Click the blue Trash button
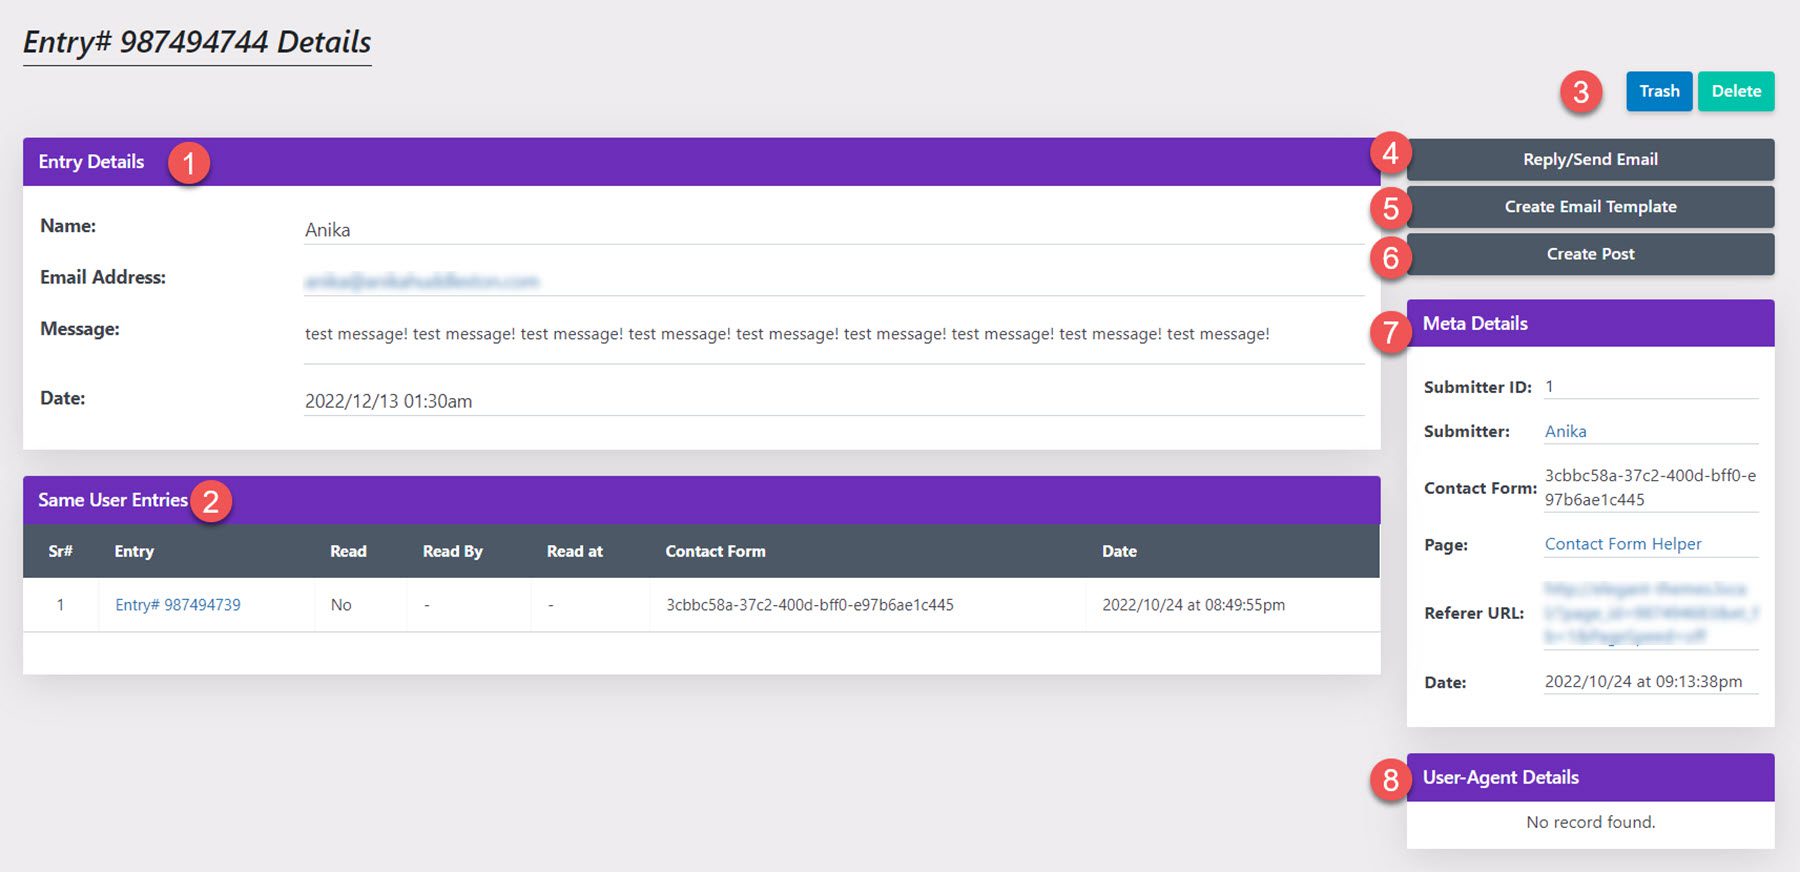This screenshot has width=1800, height=872. pyautogui.click(x=1659, y=91)
